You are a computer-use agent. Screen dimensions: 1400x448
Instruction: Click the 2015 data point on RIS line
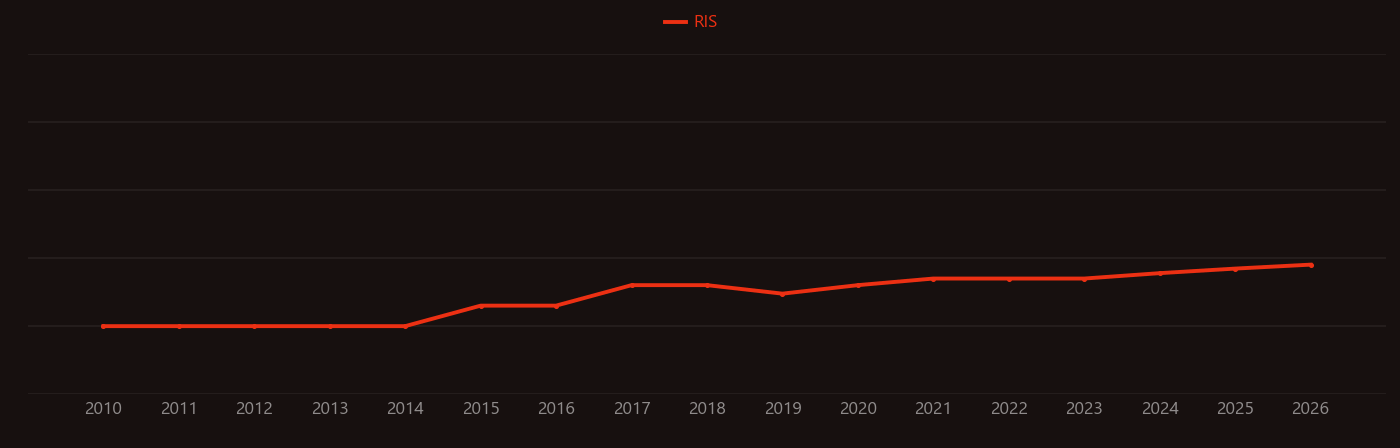(481, 306)
